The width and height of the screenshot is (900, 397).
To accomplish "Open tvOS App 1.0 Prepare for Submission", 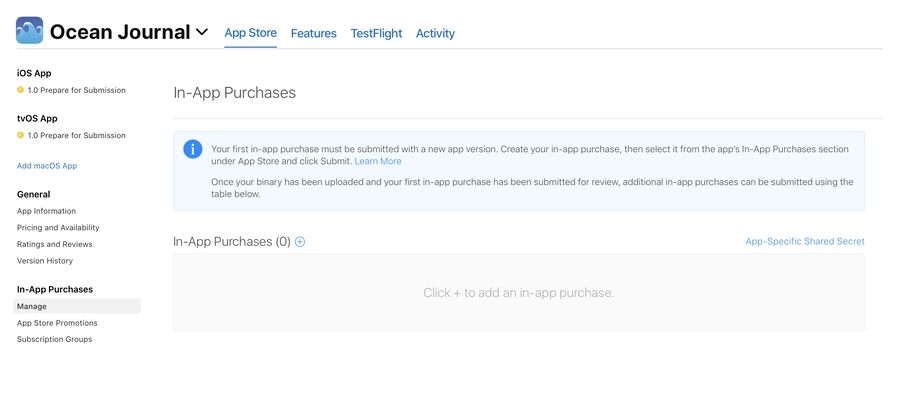I will point(76,135).
